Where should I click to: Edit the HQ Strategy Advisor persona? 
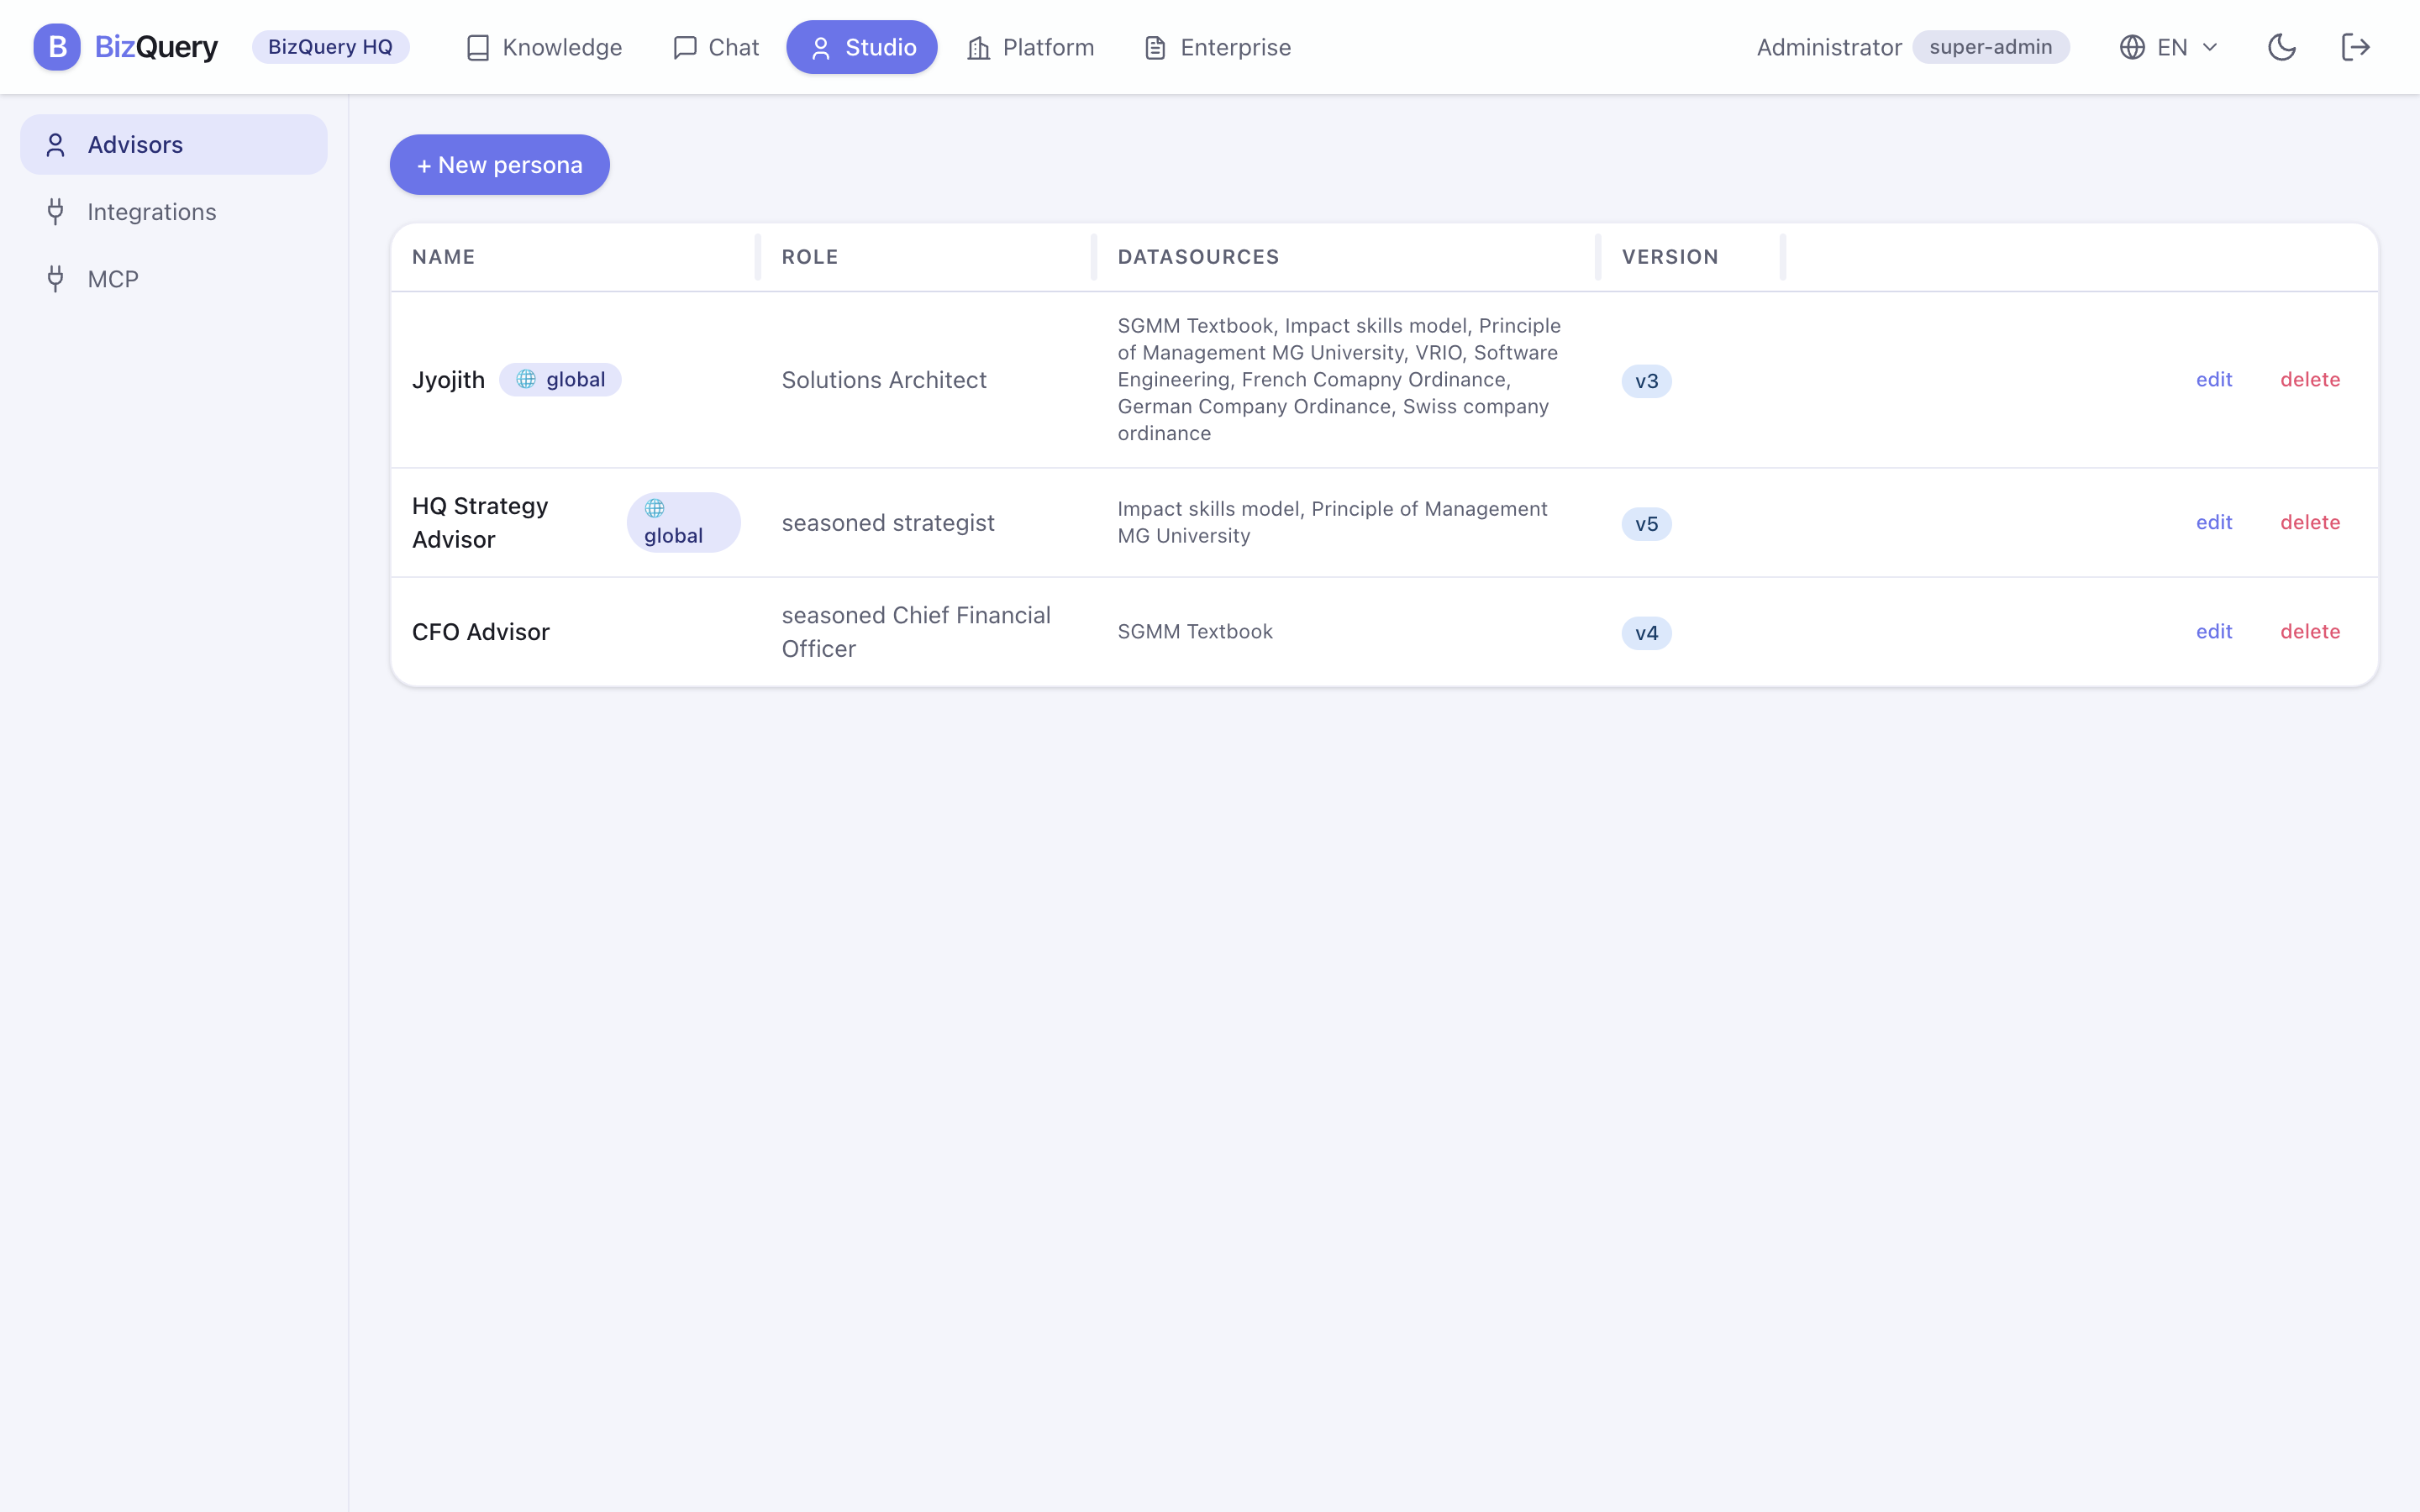(2214, 522)
